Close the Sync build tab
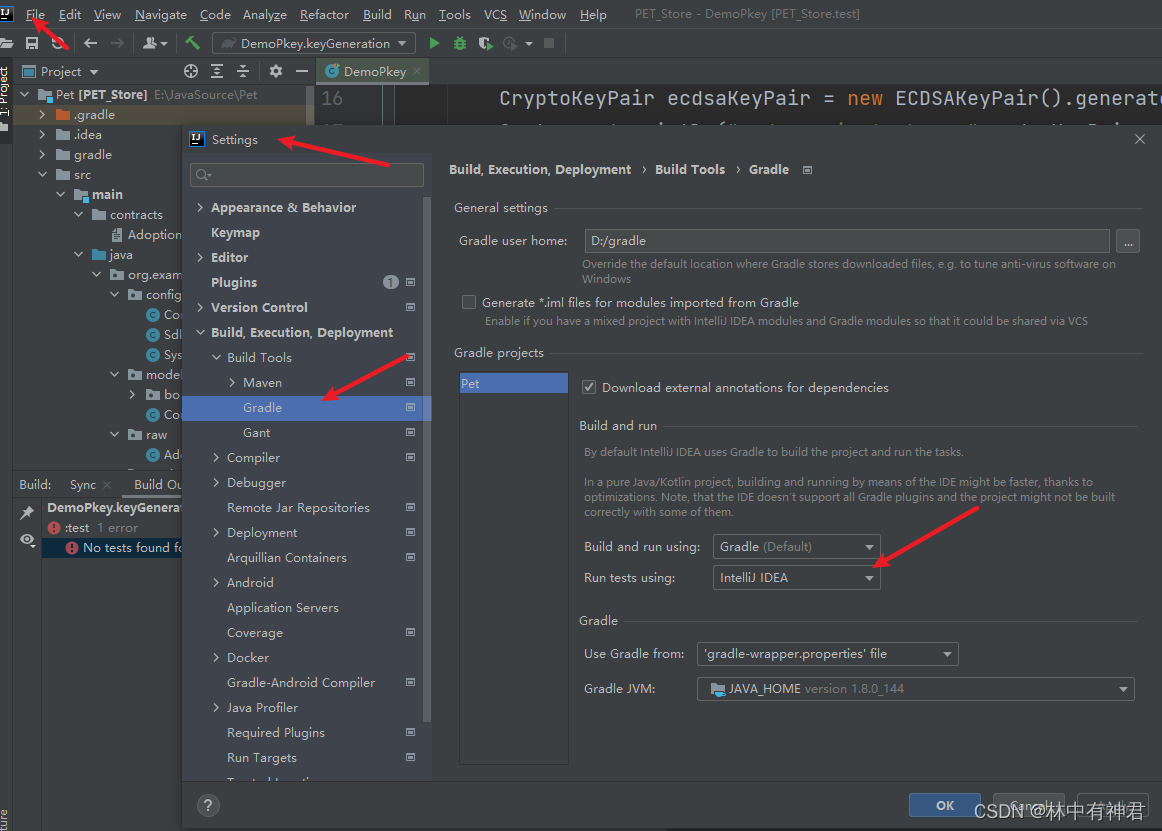 tap(107, 485)
